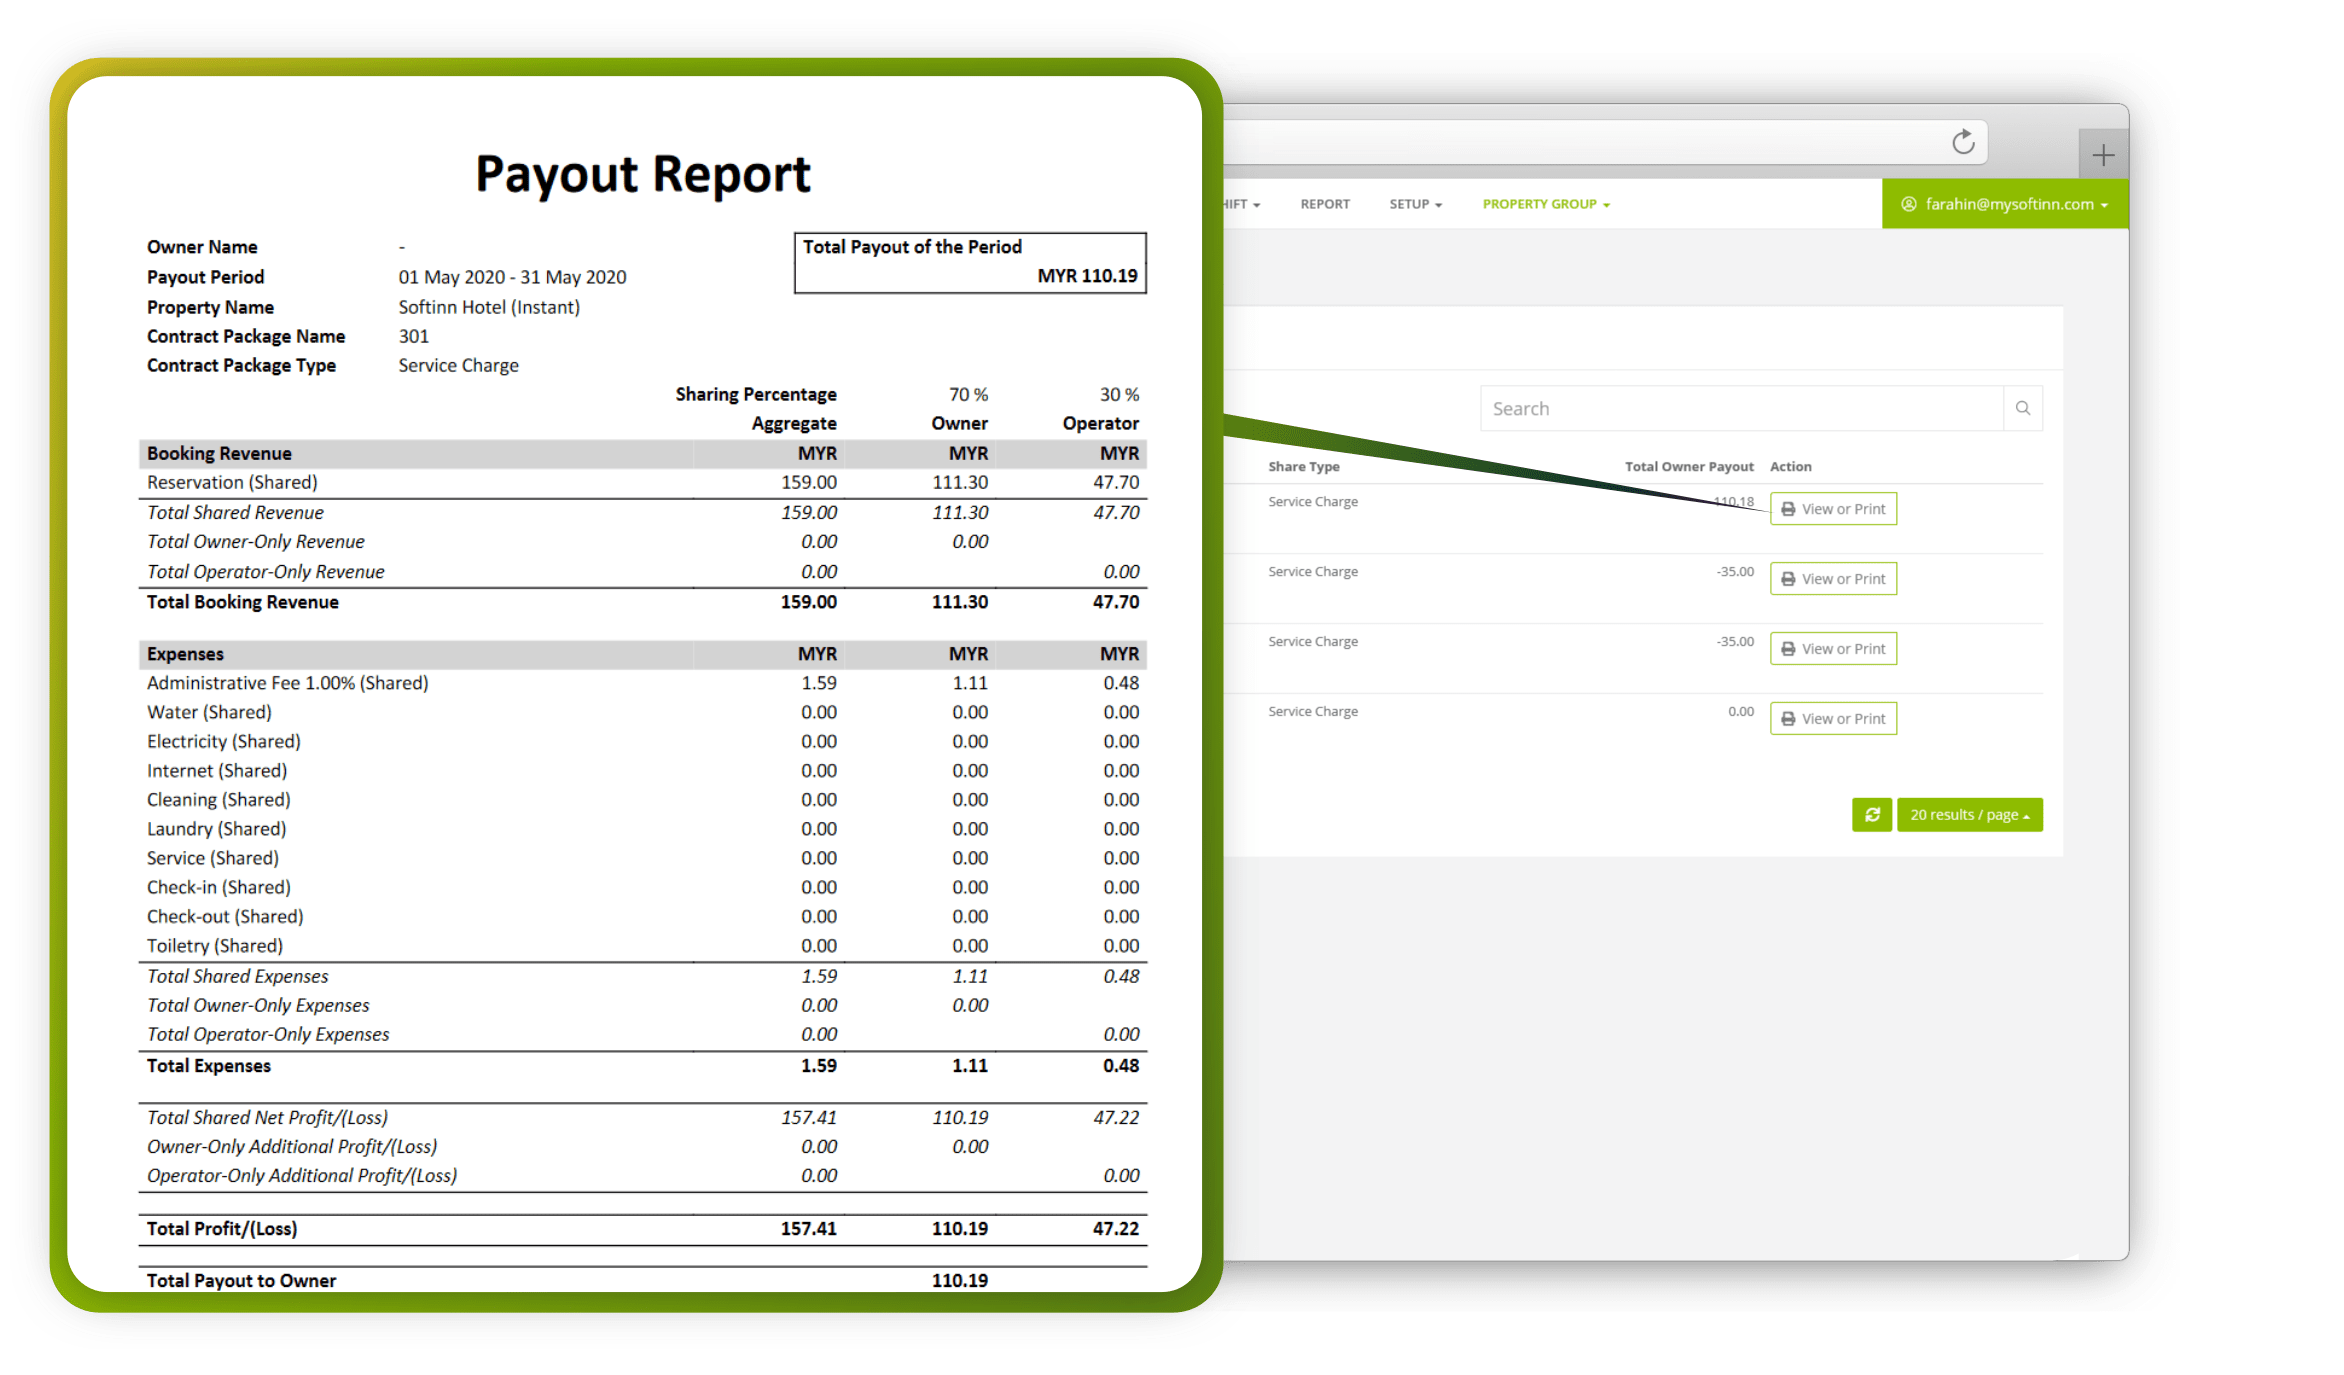Open the 20 results / page dropdown
Image resolution: width=2344 pixels, height=1375 pixels.
point(1969,815)
